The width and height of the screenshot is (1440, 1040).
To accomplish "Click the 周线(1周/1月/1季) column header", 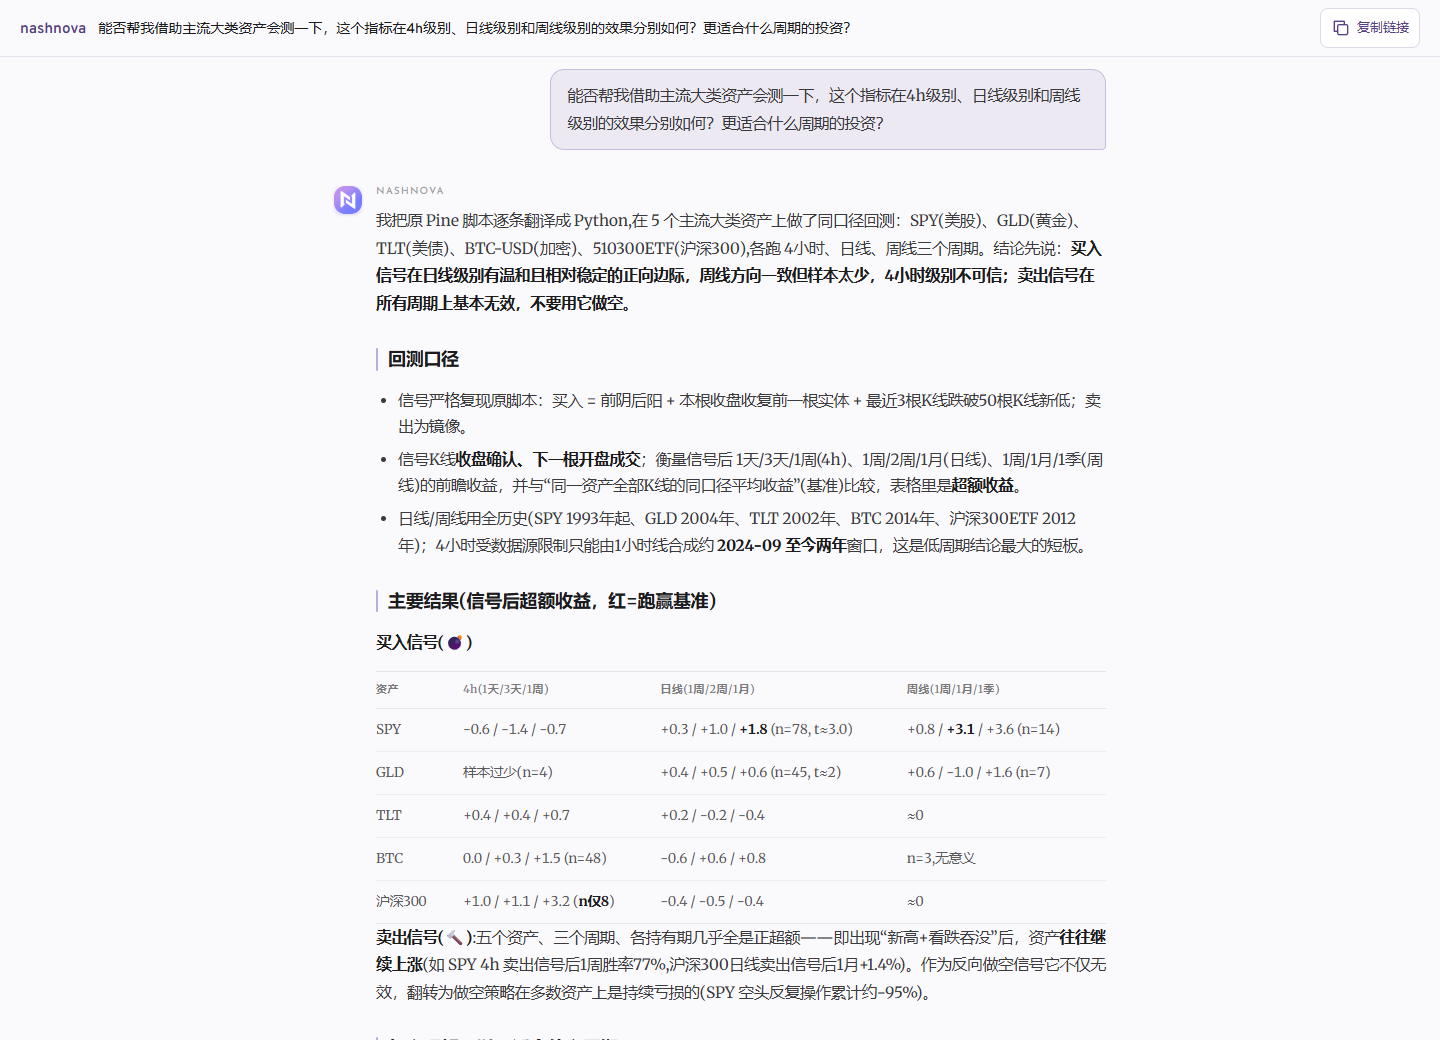I will [953, 689].
